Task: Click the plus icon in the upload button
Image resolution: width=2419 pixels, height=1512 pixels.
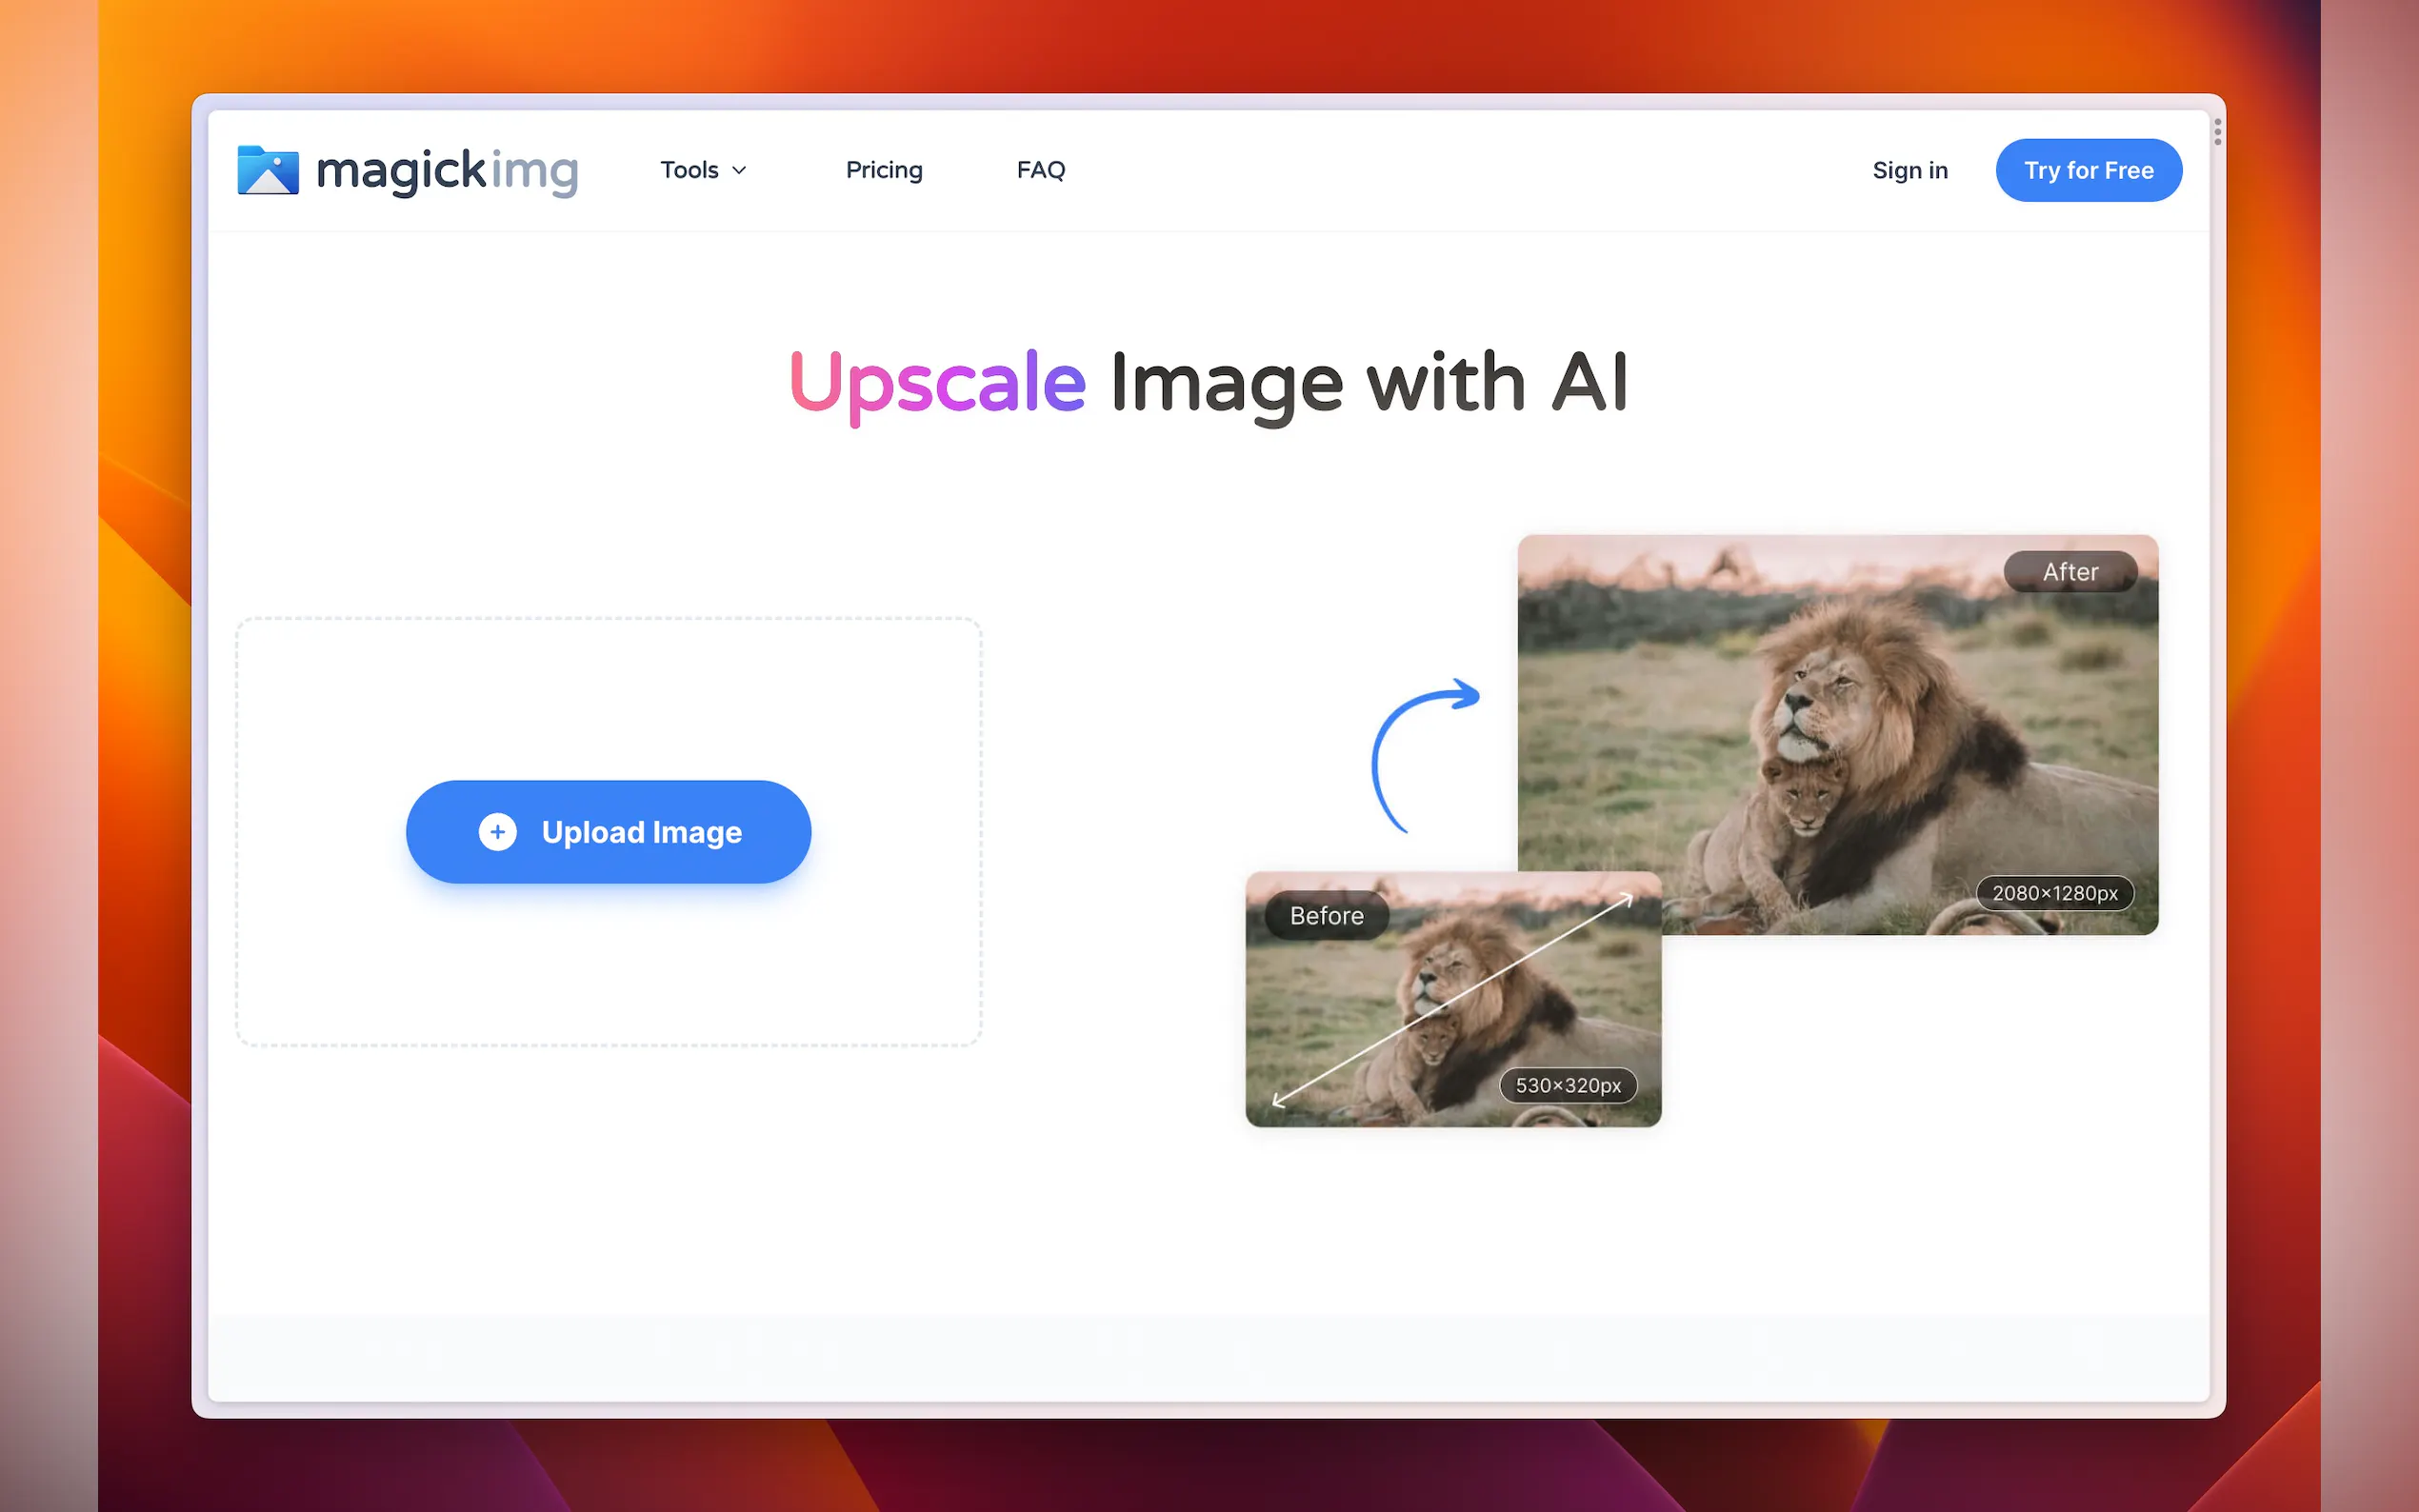Action: [497, 832]
